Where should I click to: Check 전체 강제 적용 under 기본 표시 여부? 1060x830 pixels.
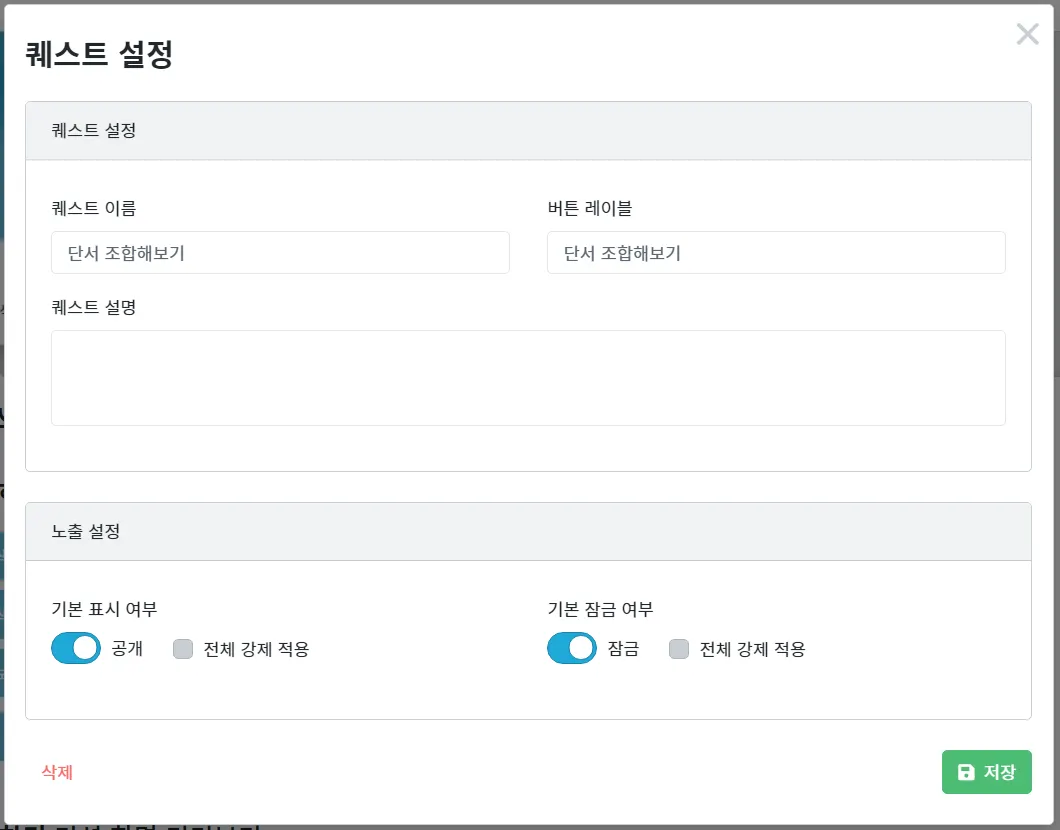[x=183, y=649]
